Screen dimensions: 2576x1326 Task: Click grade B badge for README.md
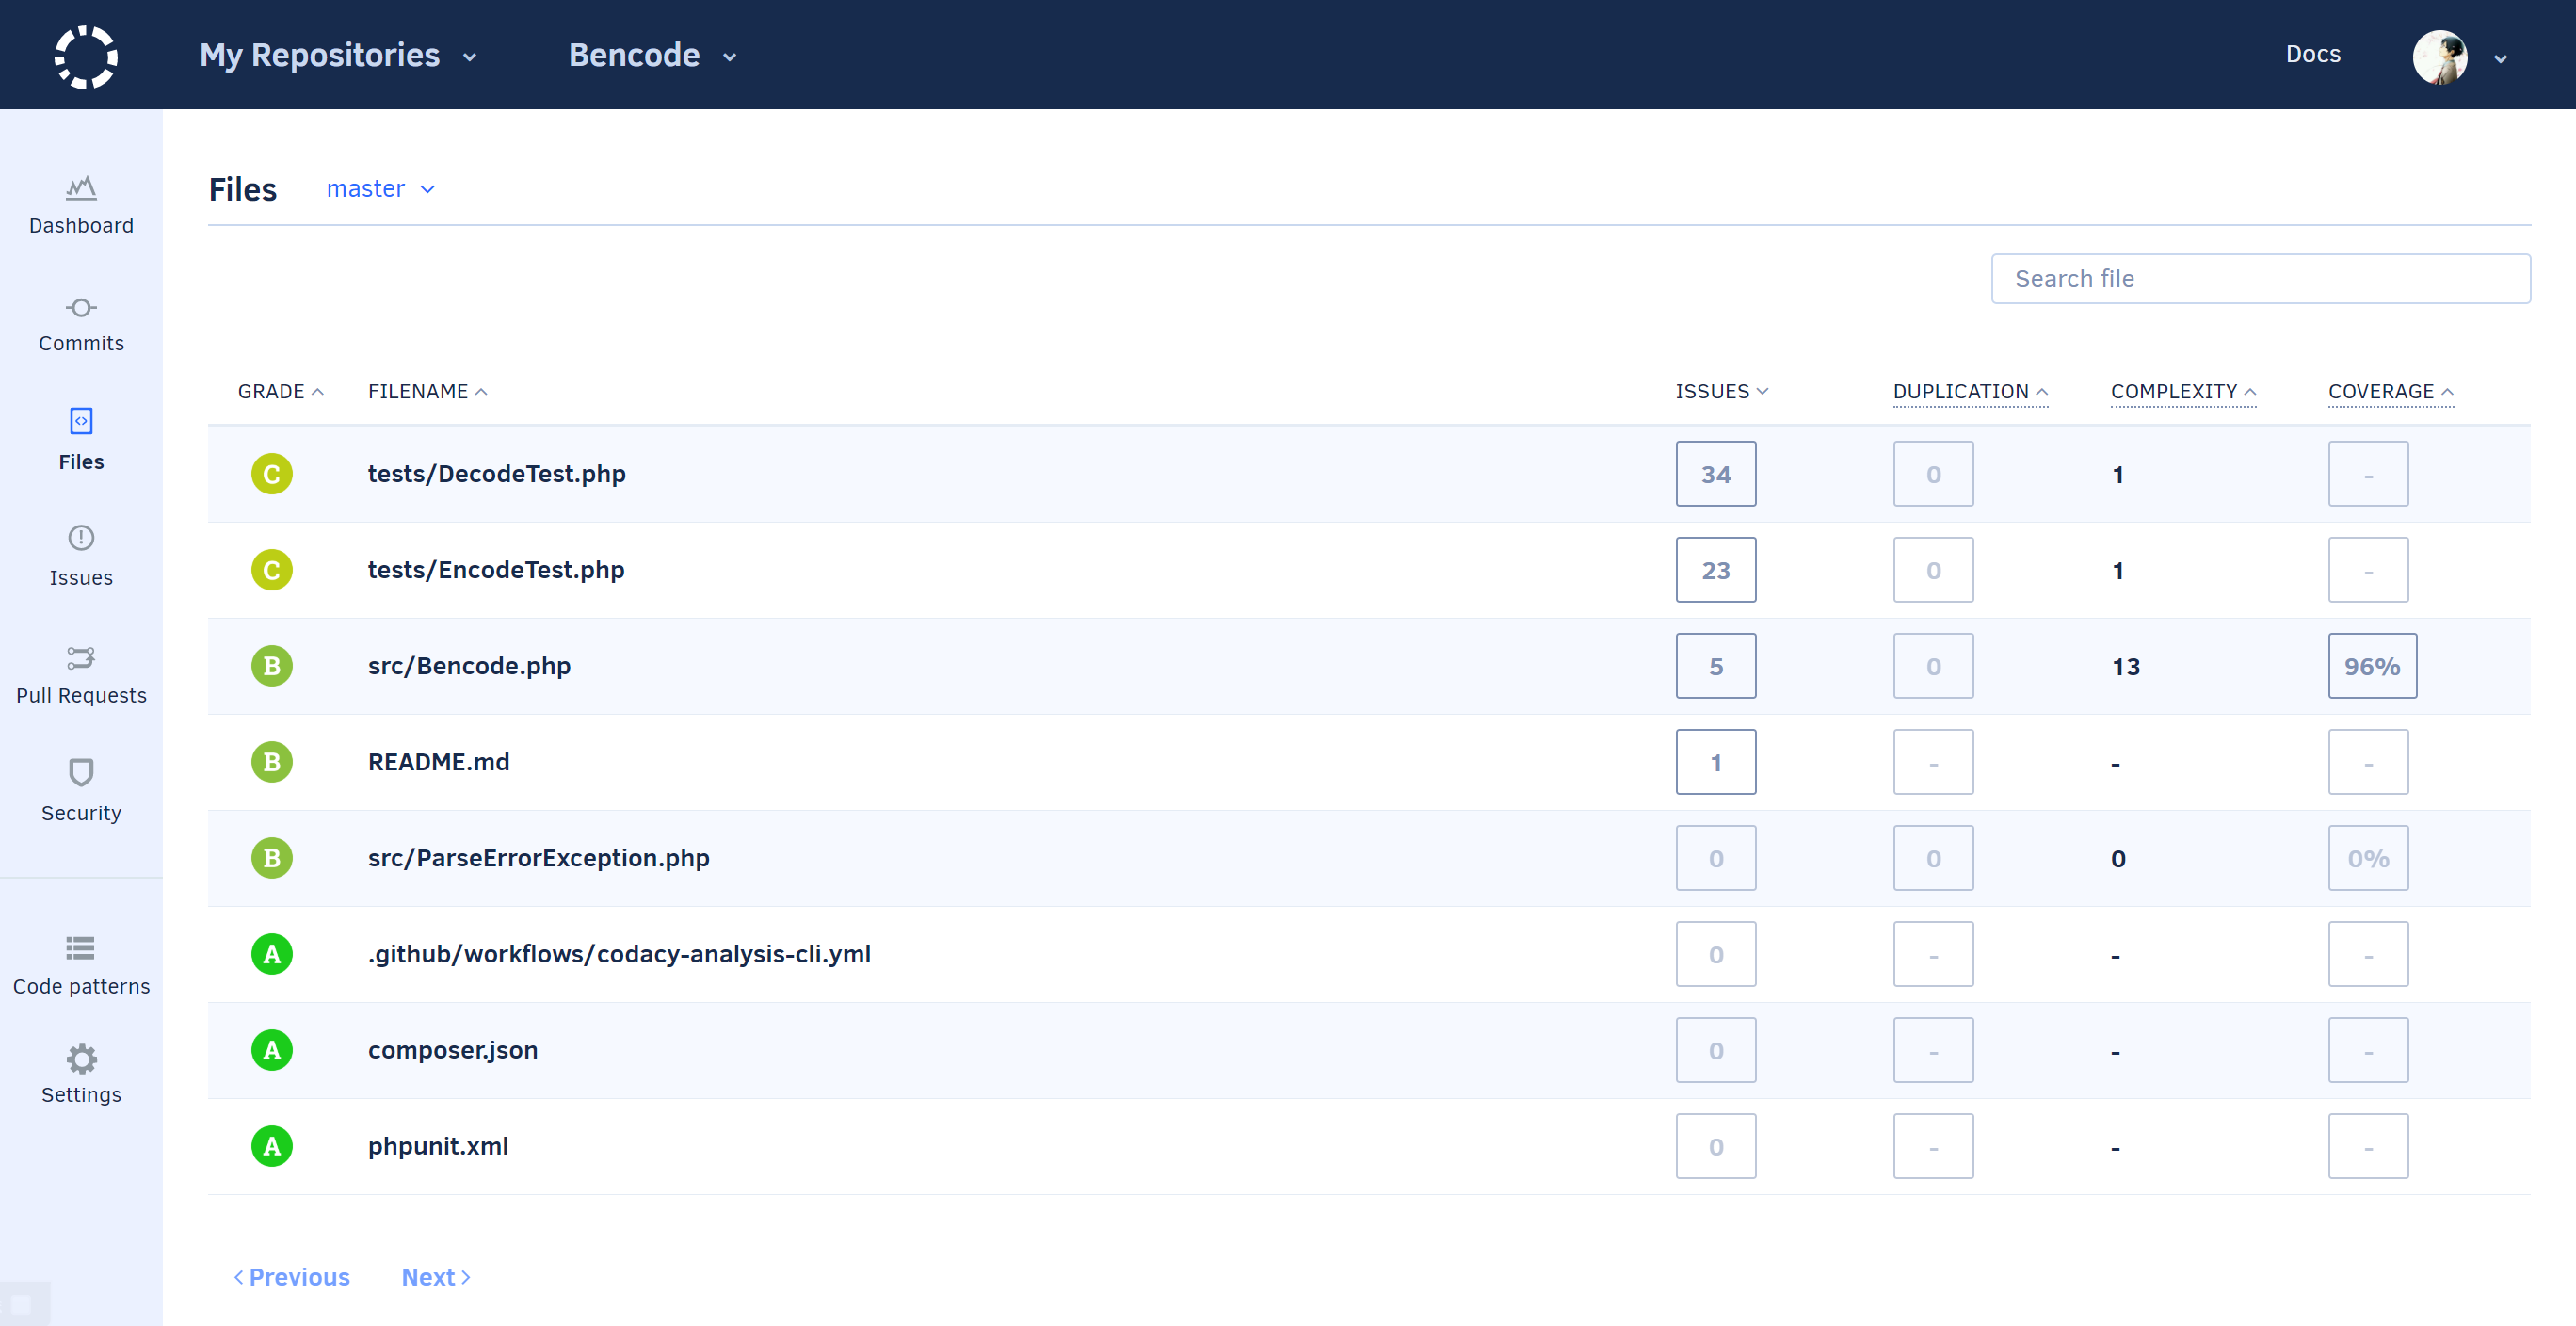click(272, 762)
